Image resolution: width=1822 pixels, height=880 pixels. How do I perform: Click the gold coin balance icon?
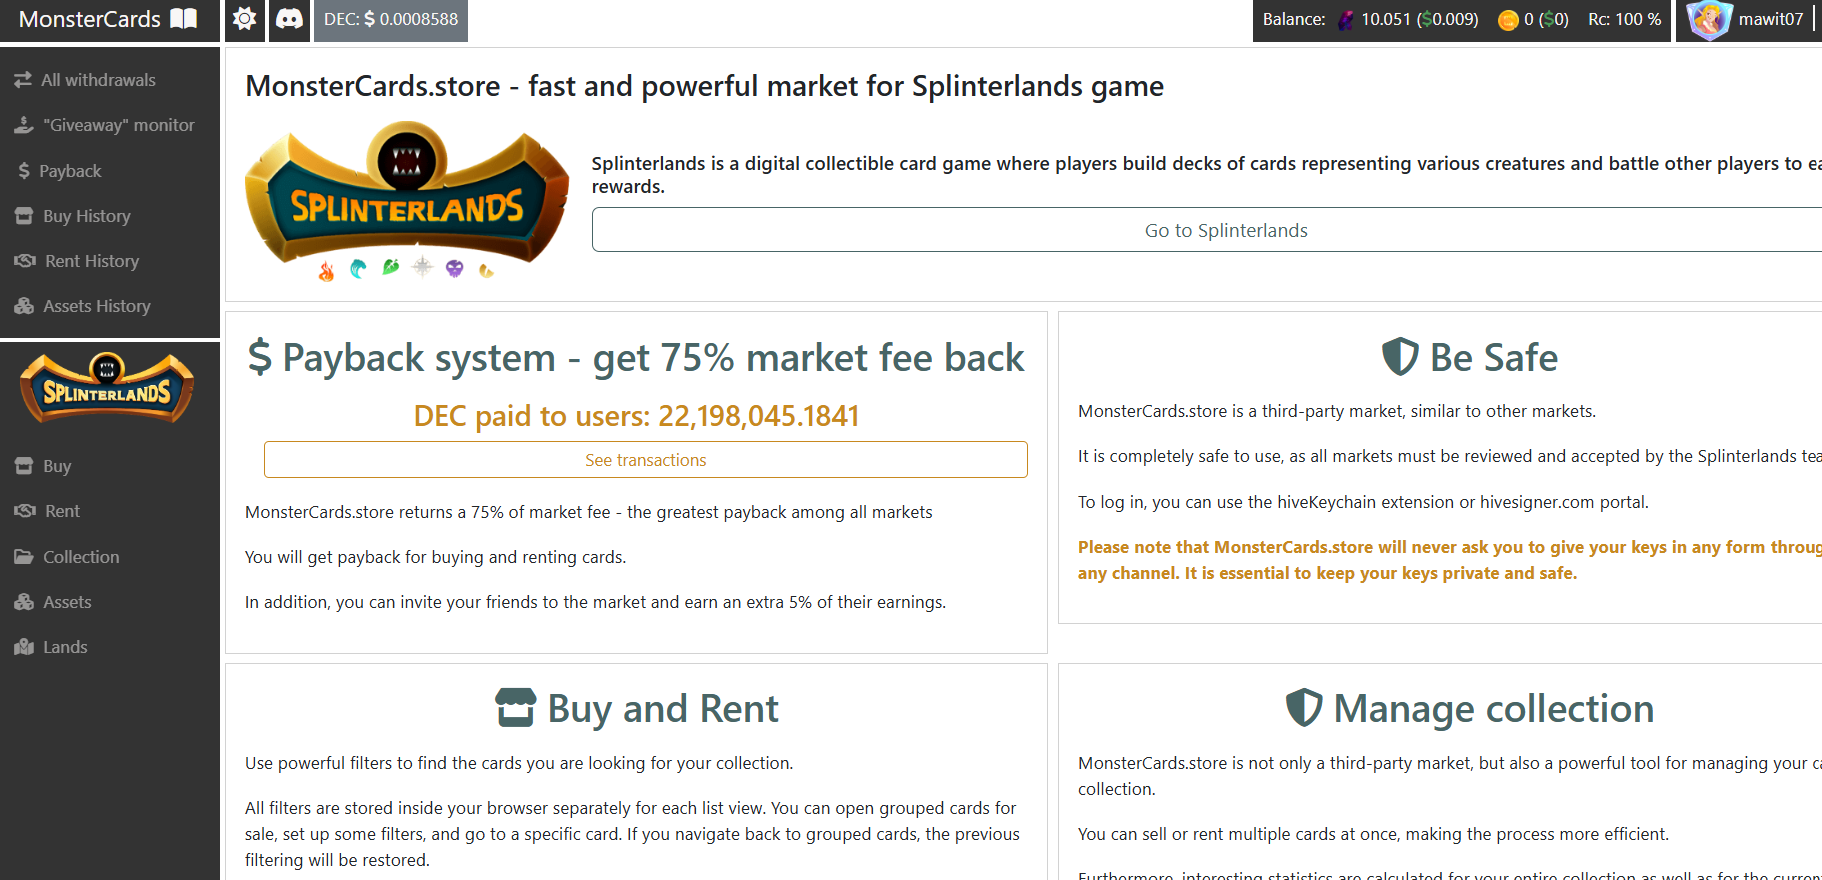(x=1508, y=20)
